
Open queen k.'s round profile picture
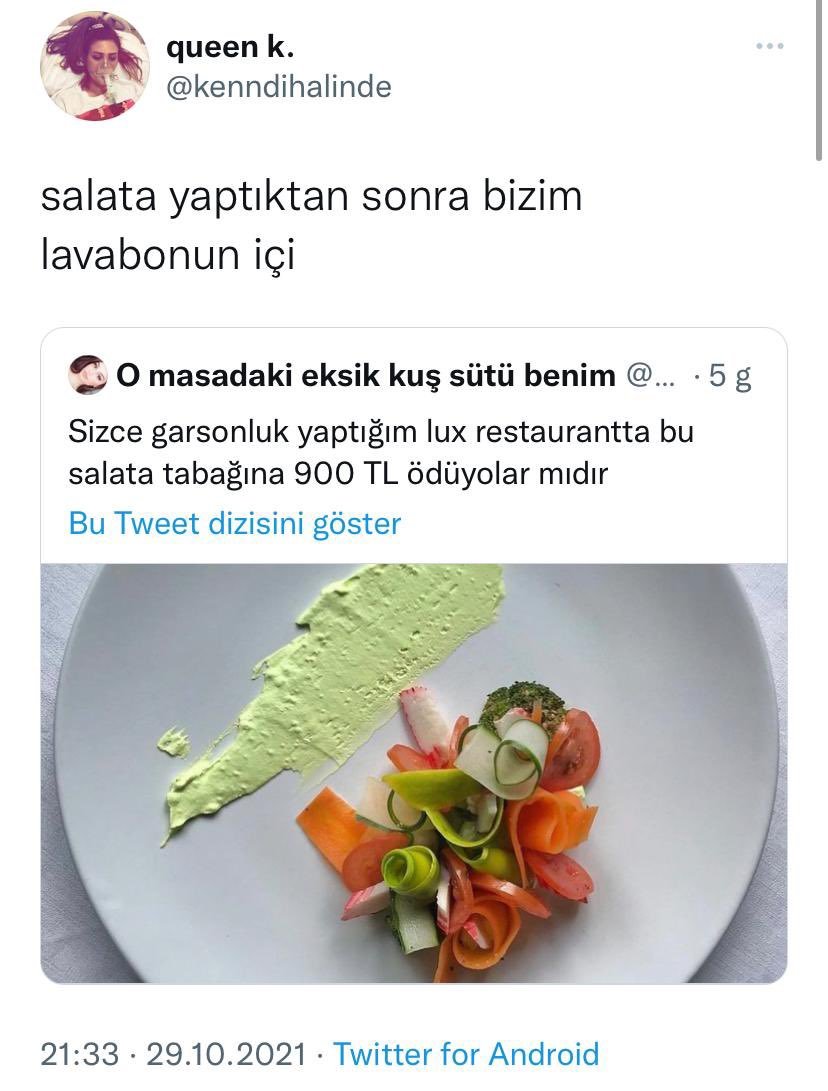click(94, 67)
